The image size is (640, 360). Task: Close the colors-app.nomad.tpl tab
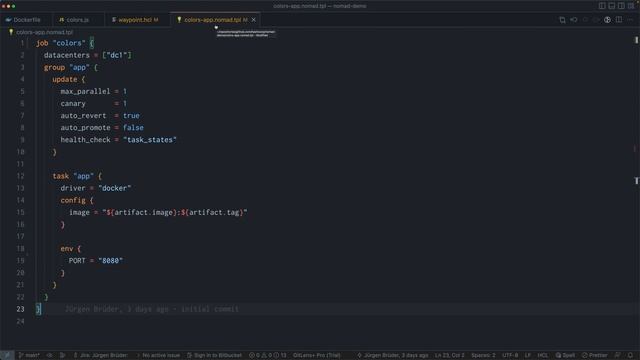pyautogui.click(x=254, y=20)
